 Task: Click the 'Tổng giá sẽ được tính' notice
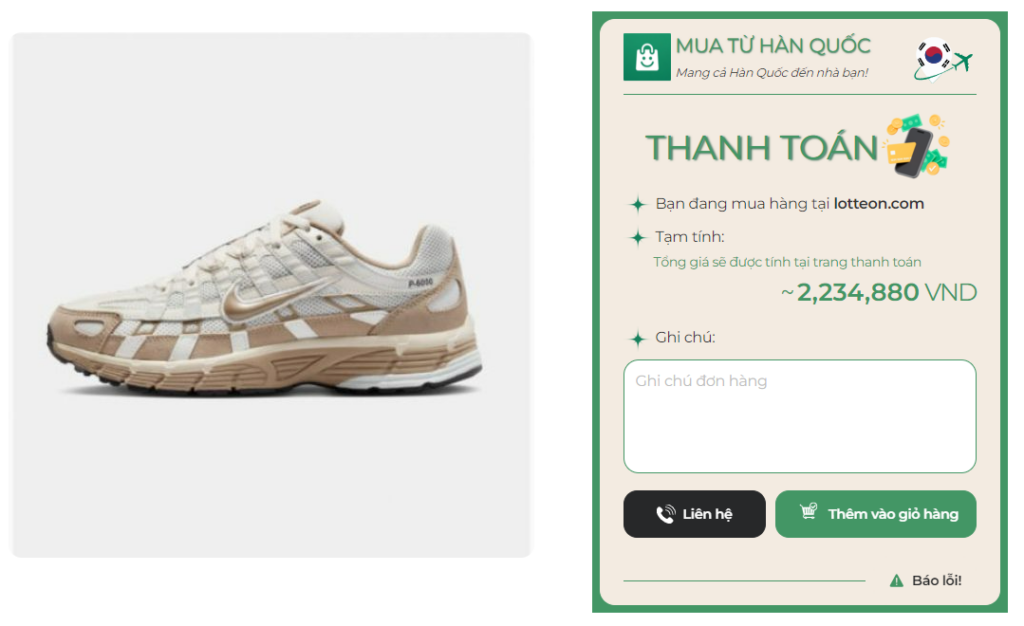[787, 262]
